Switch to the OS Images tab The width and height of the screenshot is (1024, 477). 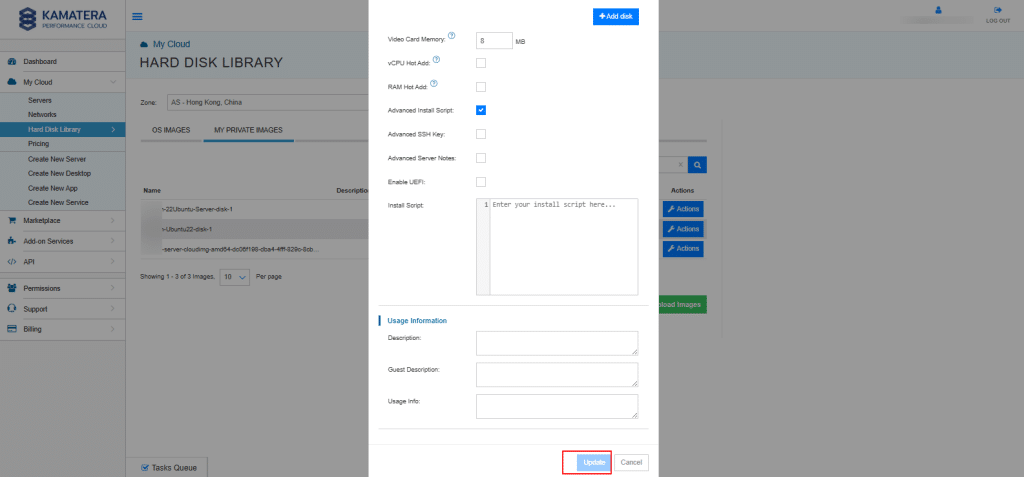[x=171, y=130]
